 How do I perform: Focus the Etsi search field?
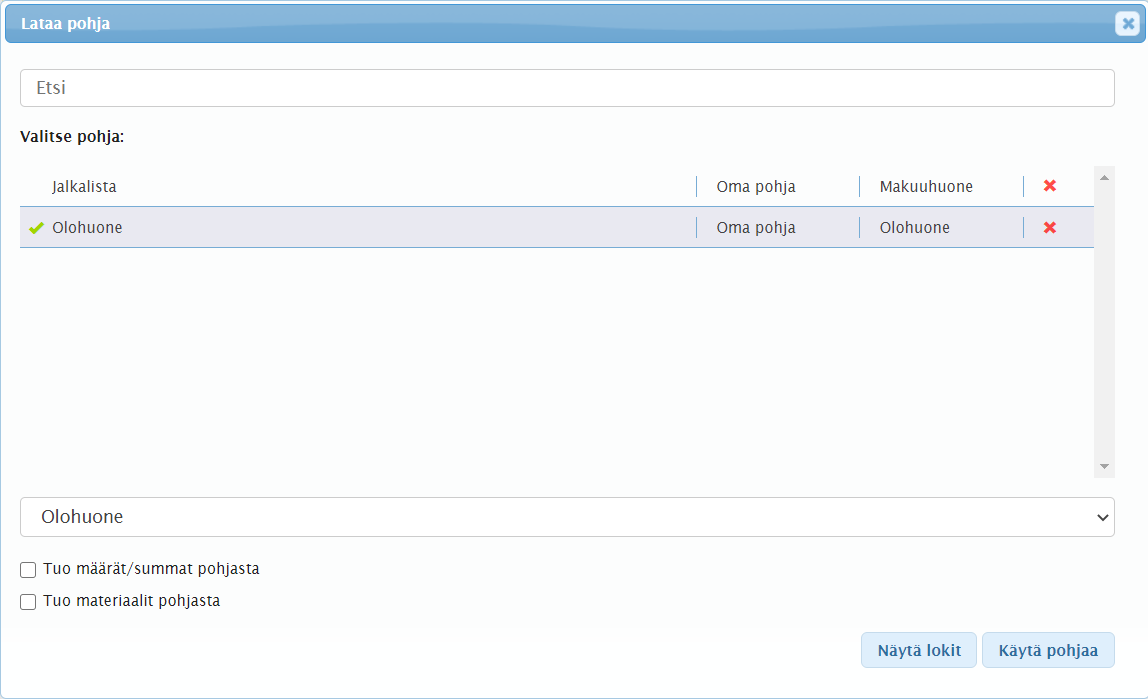pos(567,88)
